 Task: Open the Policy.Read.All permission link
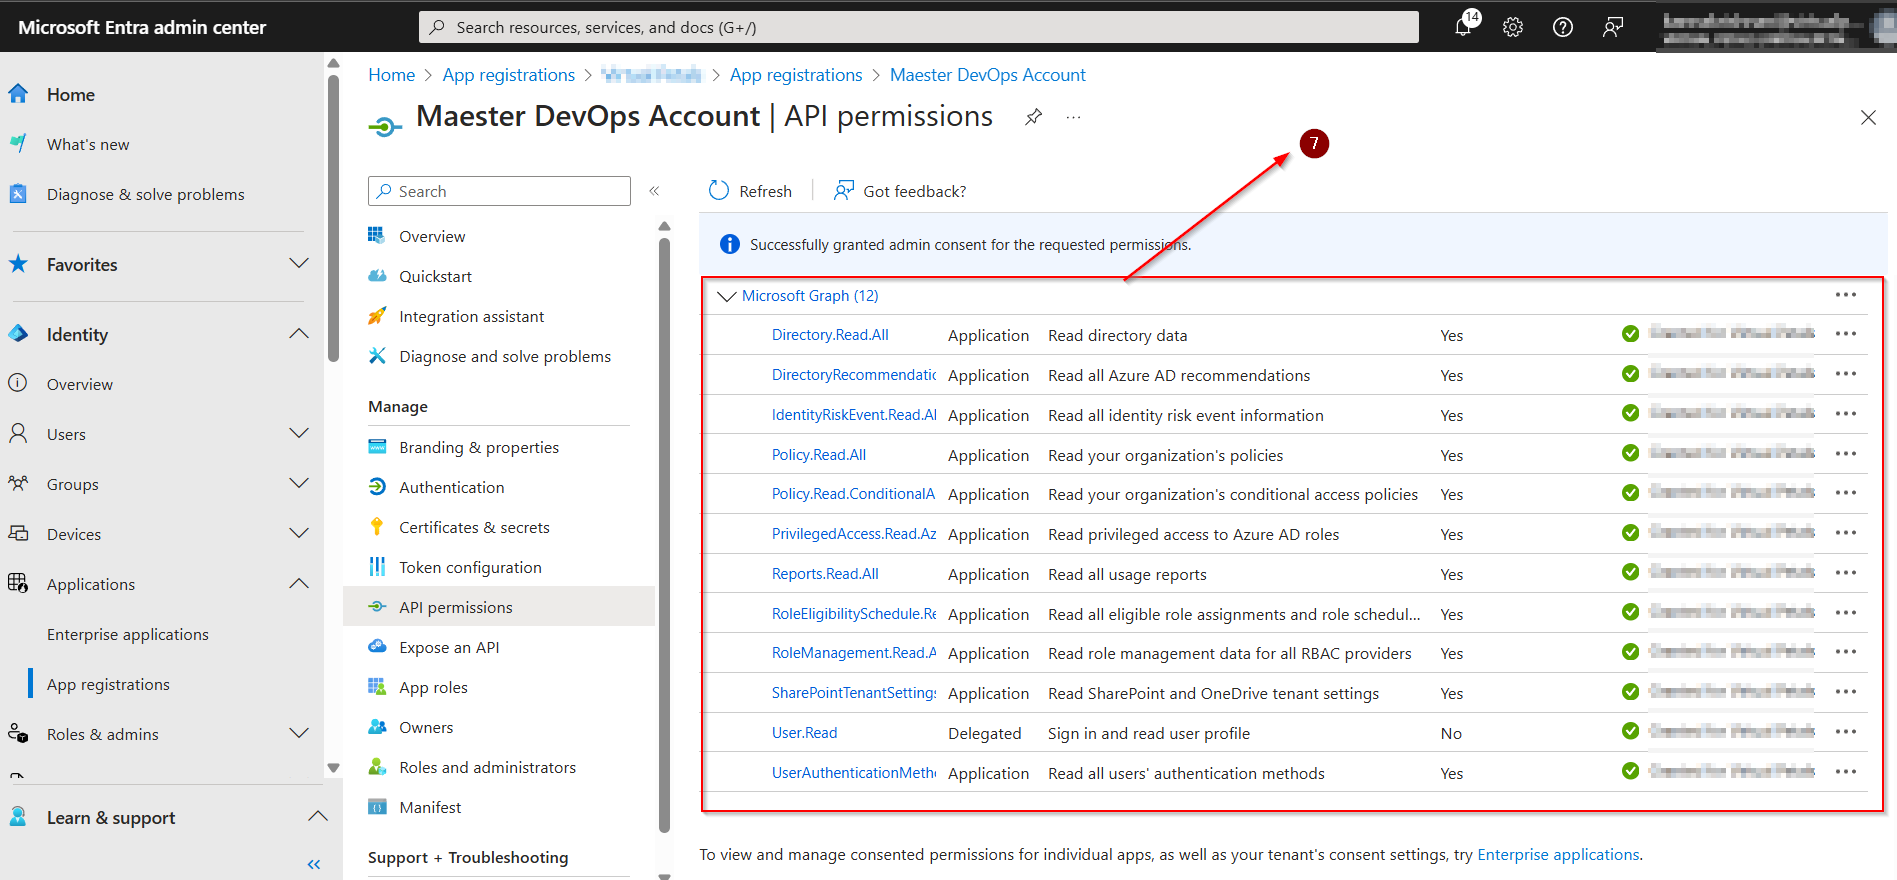(819, 455)
